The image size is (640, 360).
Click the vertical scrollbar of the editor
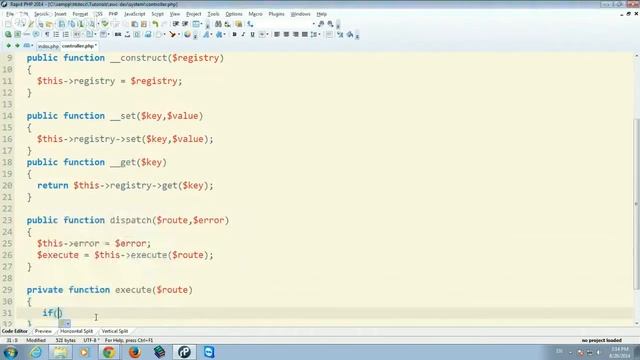click(x=636, y=204)
